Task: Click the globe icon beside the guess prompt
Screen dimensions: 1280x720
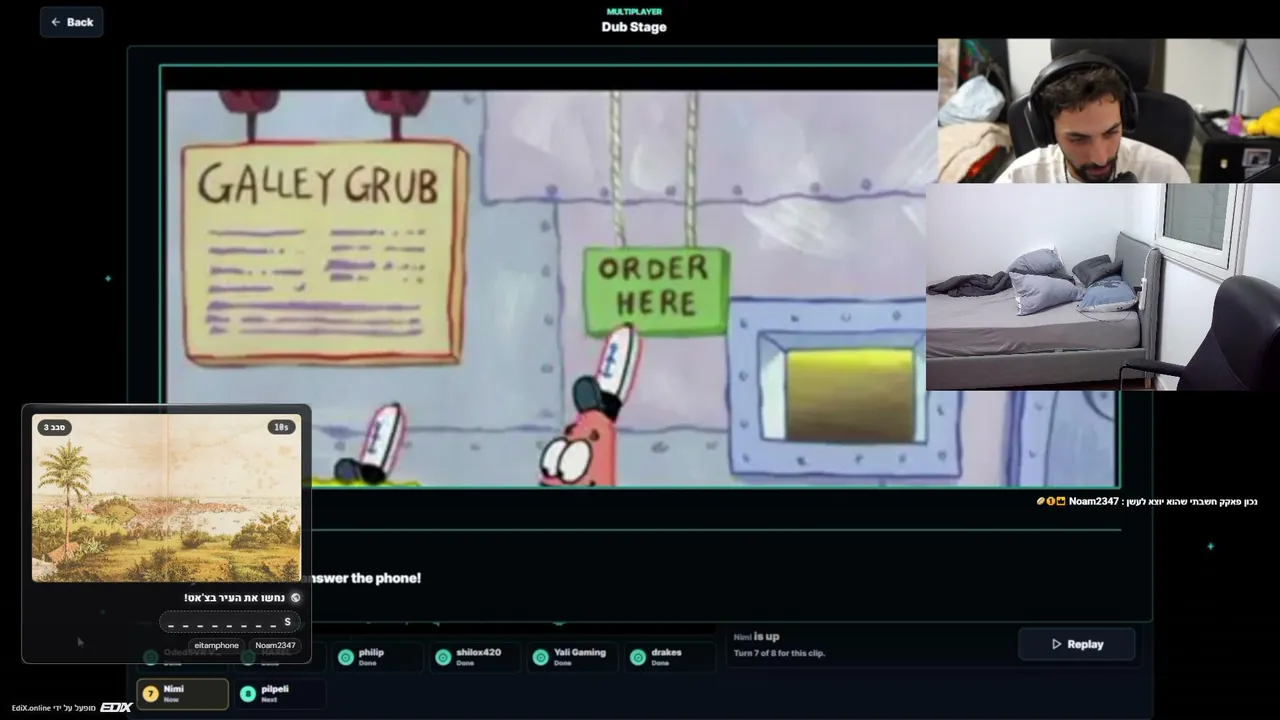Action: tap(295, 598)
